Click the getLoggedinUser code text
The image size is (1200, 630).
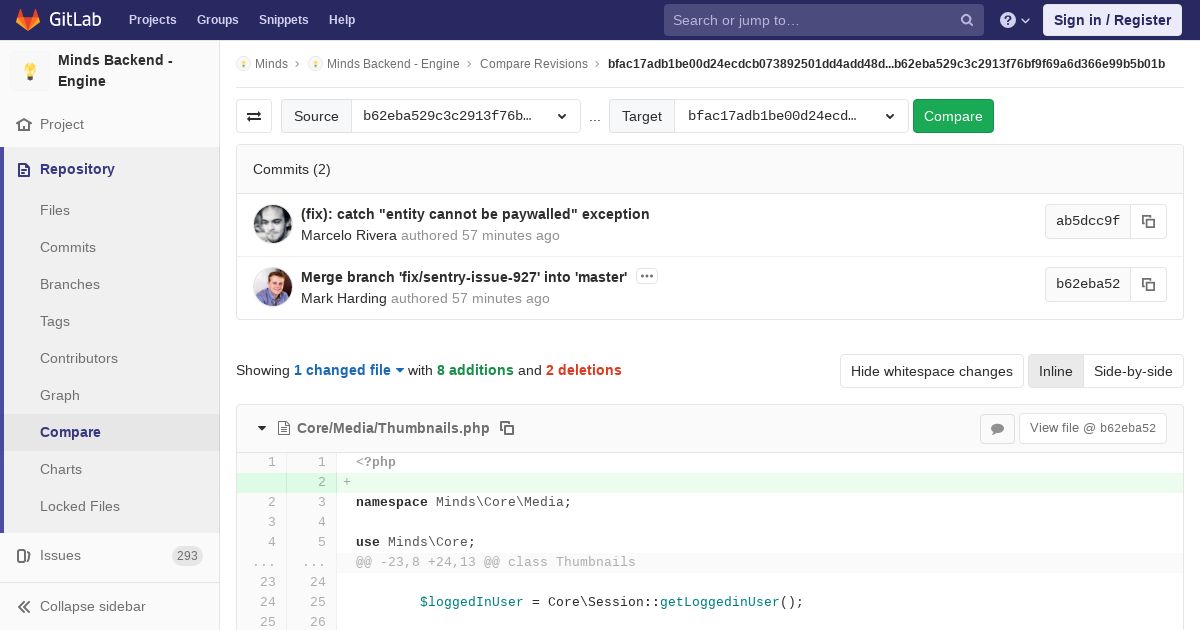click(719, 602)
